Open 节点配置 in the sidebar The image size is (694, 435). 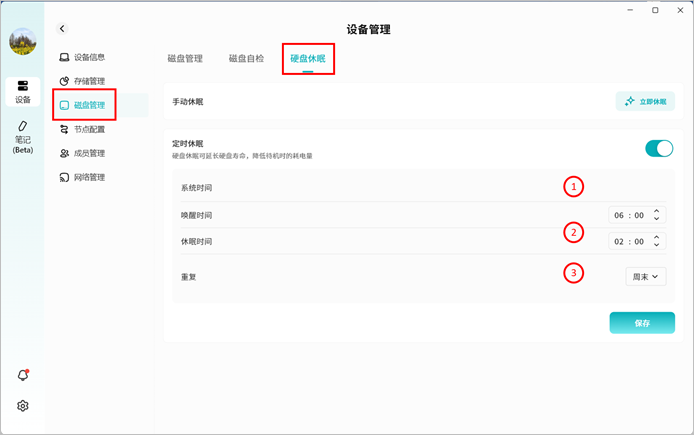pos(89,129)
